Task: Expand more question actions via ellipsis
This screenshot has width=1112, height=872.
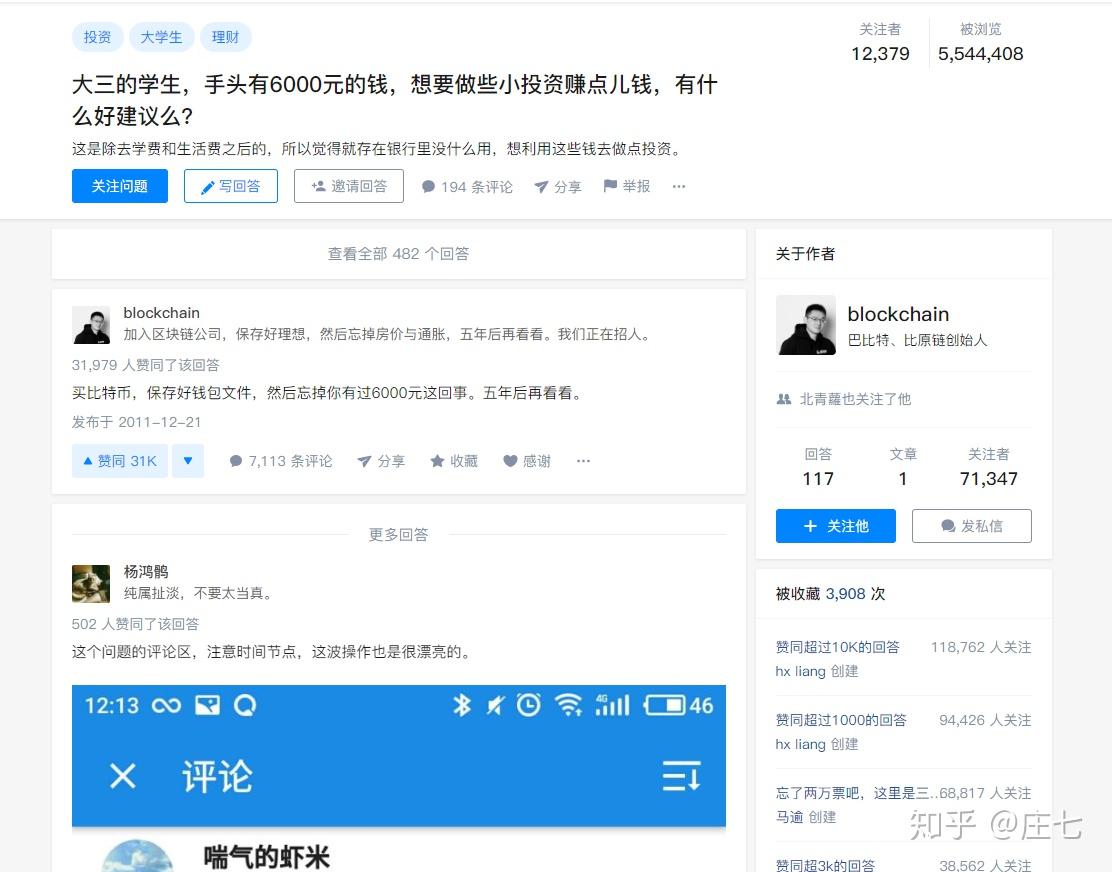Action: coord(678,186)
